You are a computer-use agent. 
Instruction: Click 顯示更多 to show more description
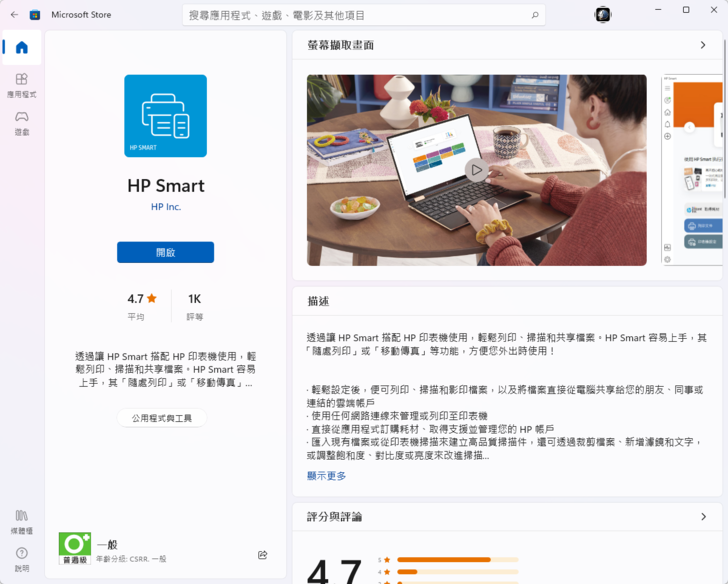[x=326, y=476]
